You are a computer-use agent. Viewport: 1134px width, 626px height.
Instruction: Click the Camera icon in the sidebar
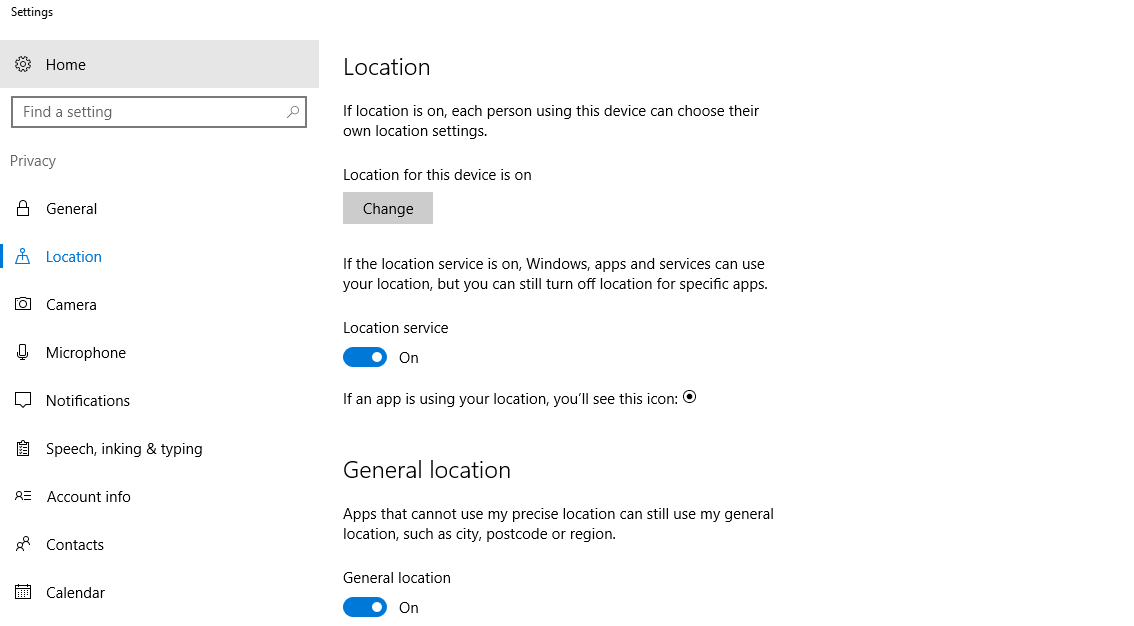point(23,304)
